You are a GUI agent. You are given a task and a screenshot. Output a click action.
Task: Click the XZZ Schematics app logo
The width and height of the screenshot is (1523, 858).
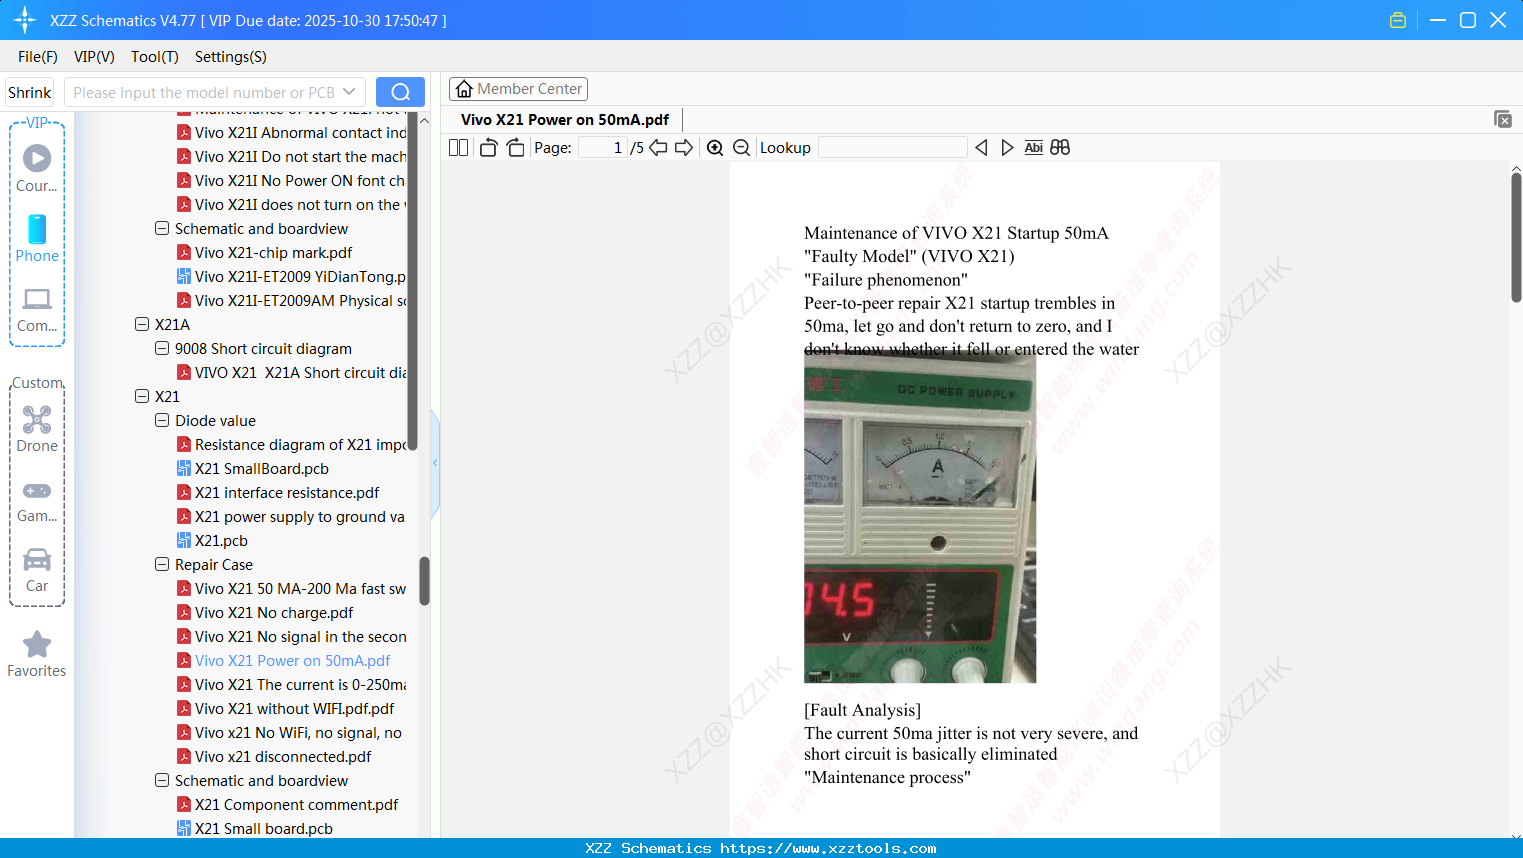[x=25, y=20]
